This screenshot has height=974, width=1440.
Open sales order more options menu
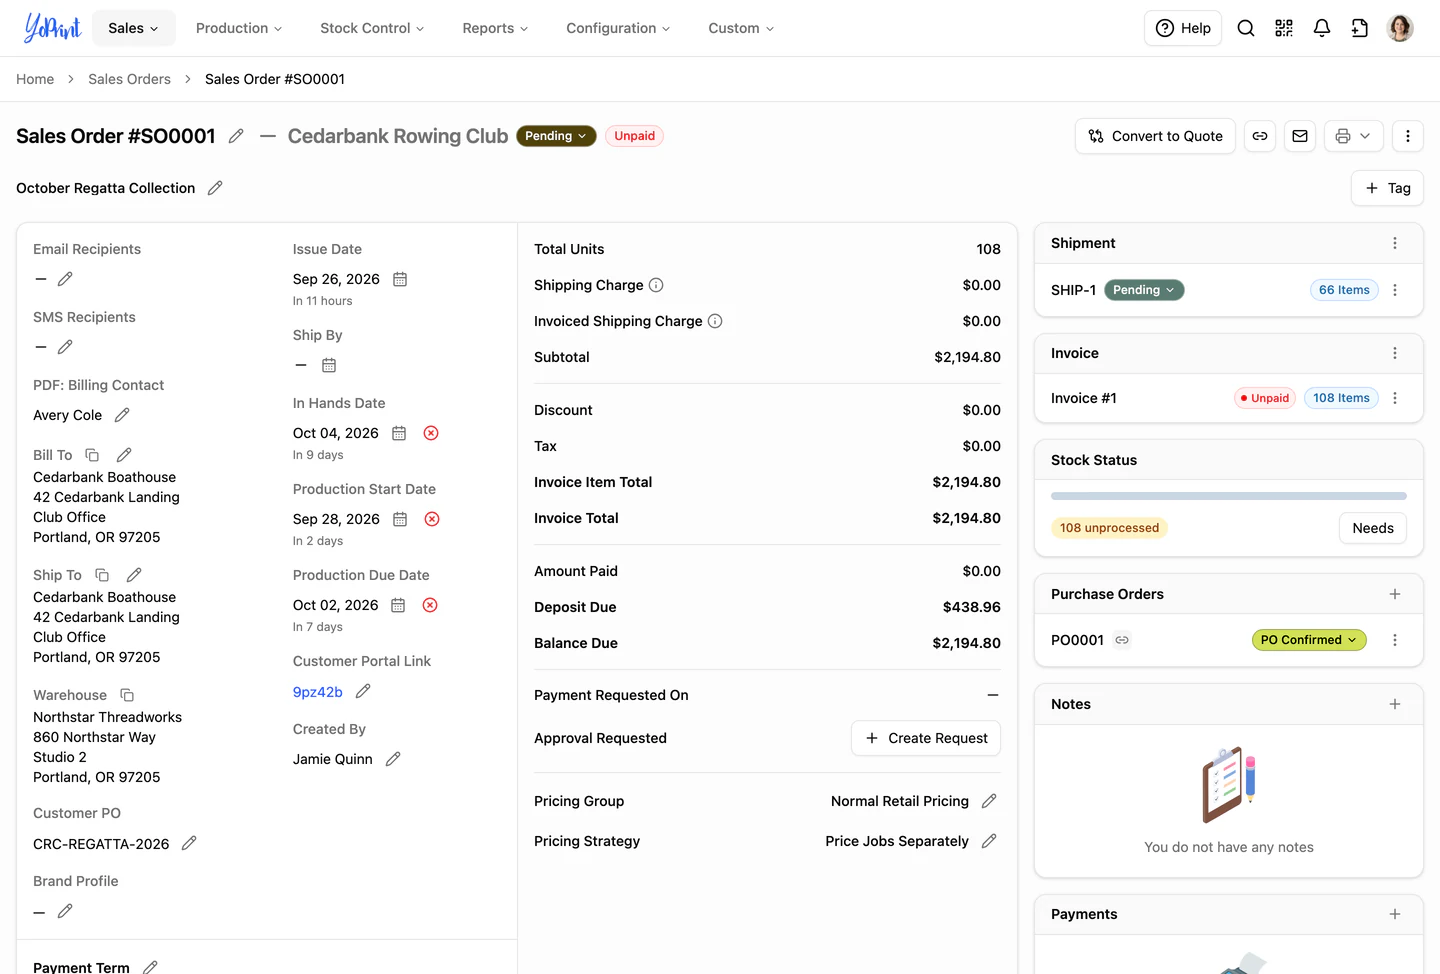[1408, 136]
